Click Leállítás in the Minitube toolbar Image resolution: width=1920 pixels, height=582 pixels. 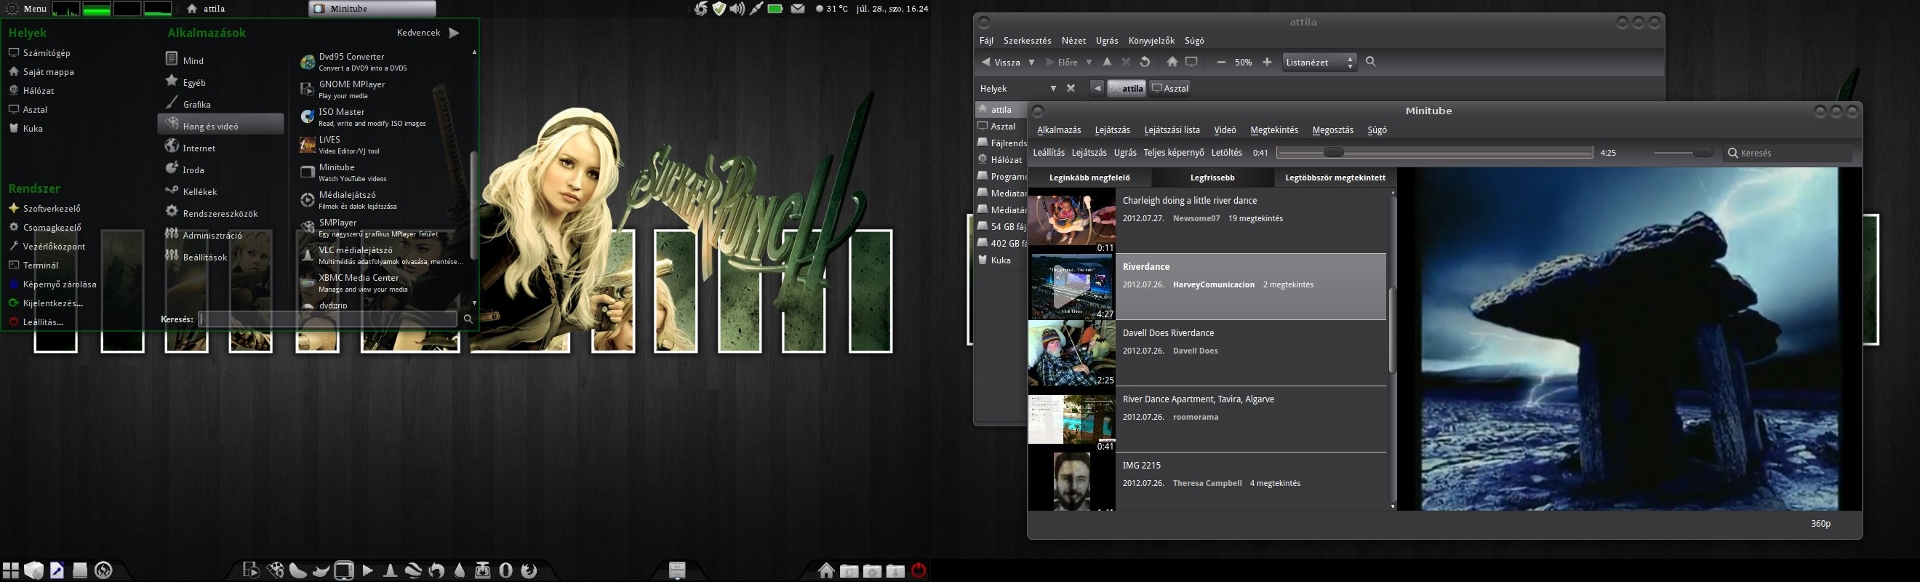pos(1048,153)
